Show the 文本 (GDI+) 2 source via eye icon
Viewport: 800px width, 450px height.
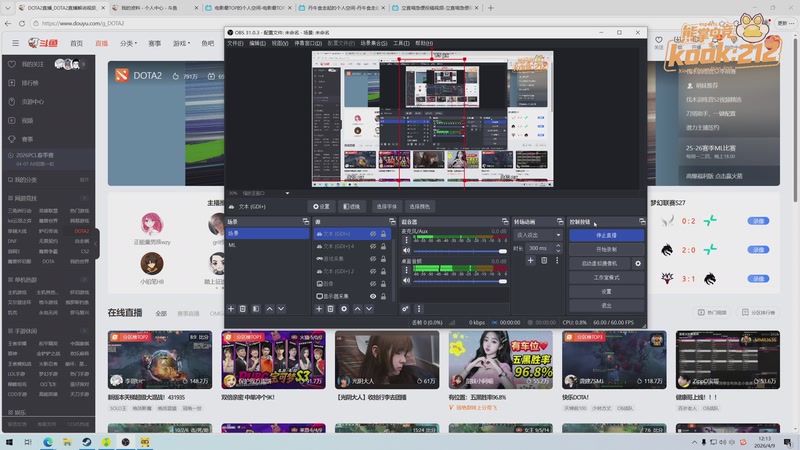(x=373, y=271)
